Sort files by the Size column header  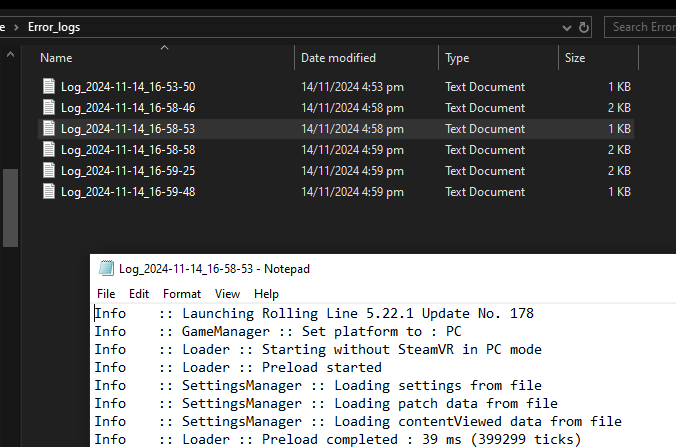[575, 58]
